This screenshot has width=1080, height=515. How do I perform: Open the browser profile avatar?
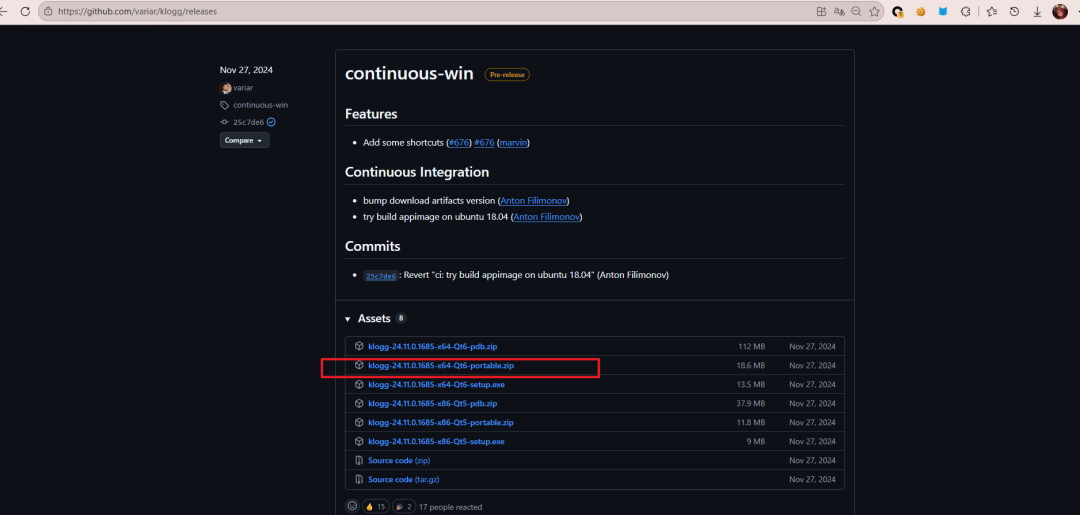tap(1059, 11)
